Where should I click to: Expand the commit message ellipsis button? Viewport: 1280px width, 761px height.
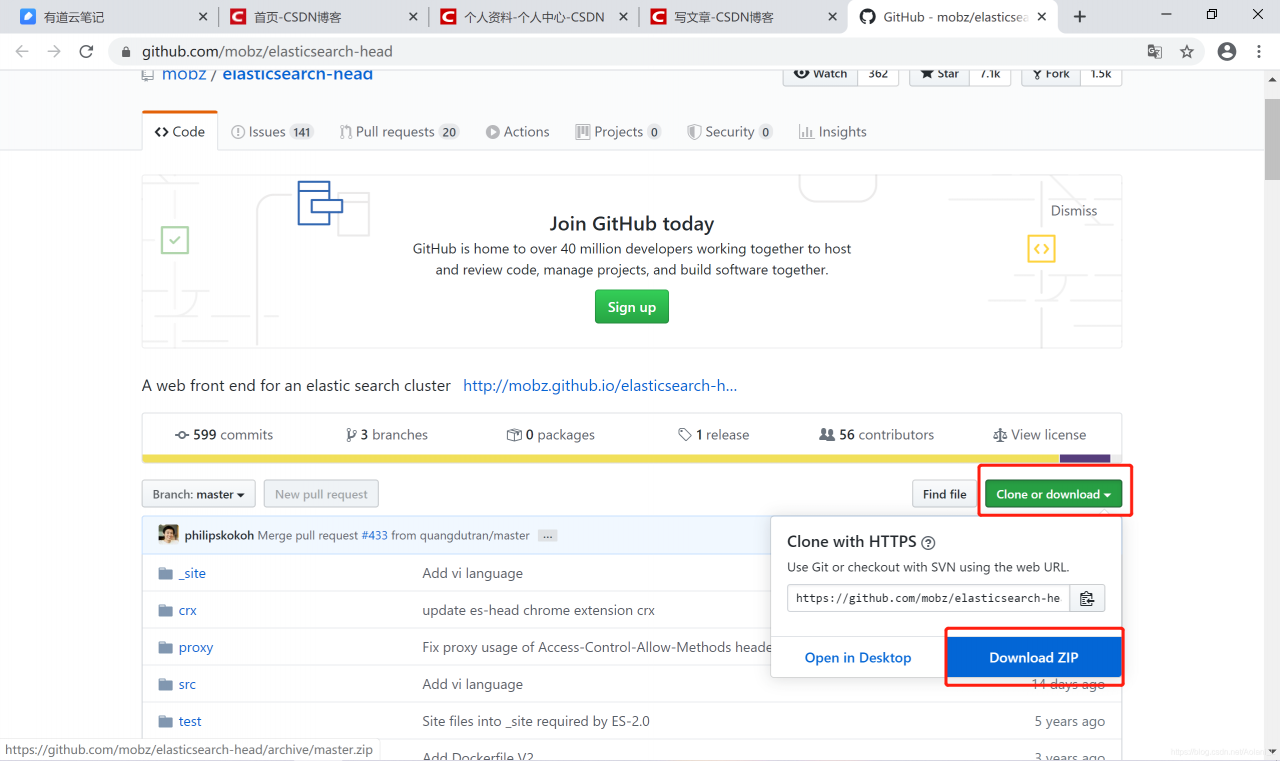[x=547, y=536]
